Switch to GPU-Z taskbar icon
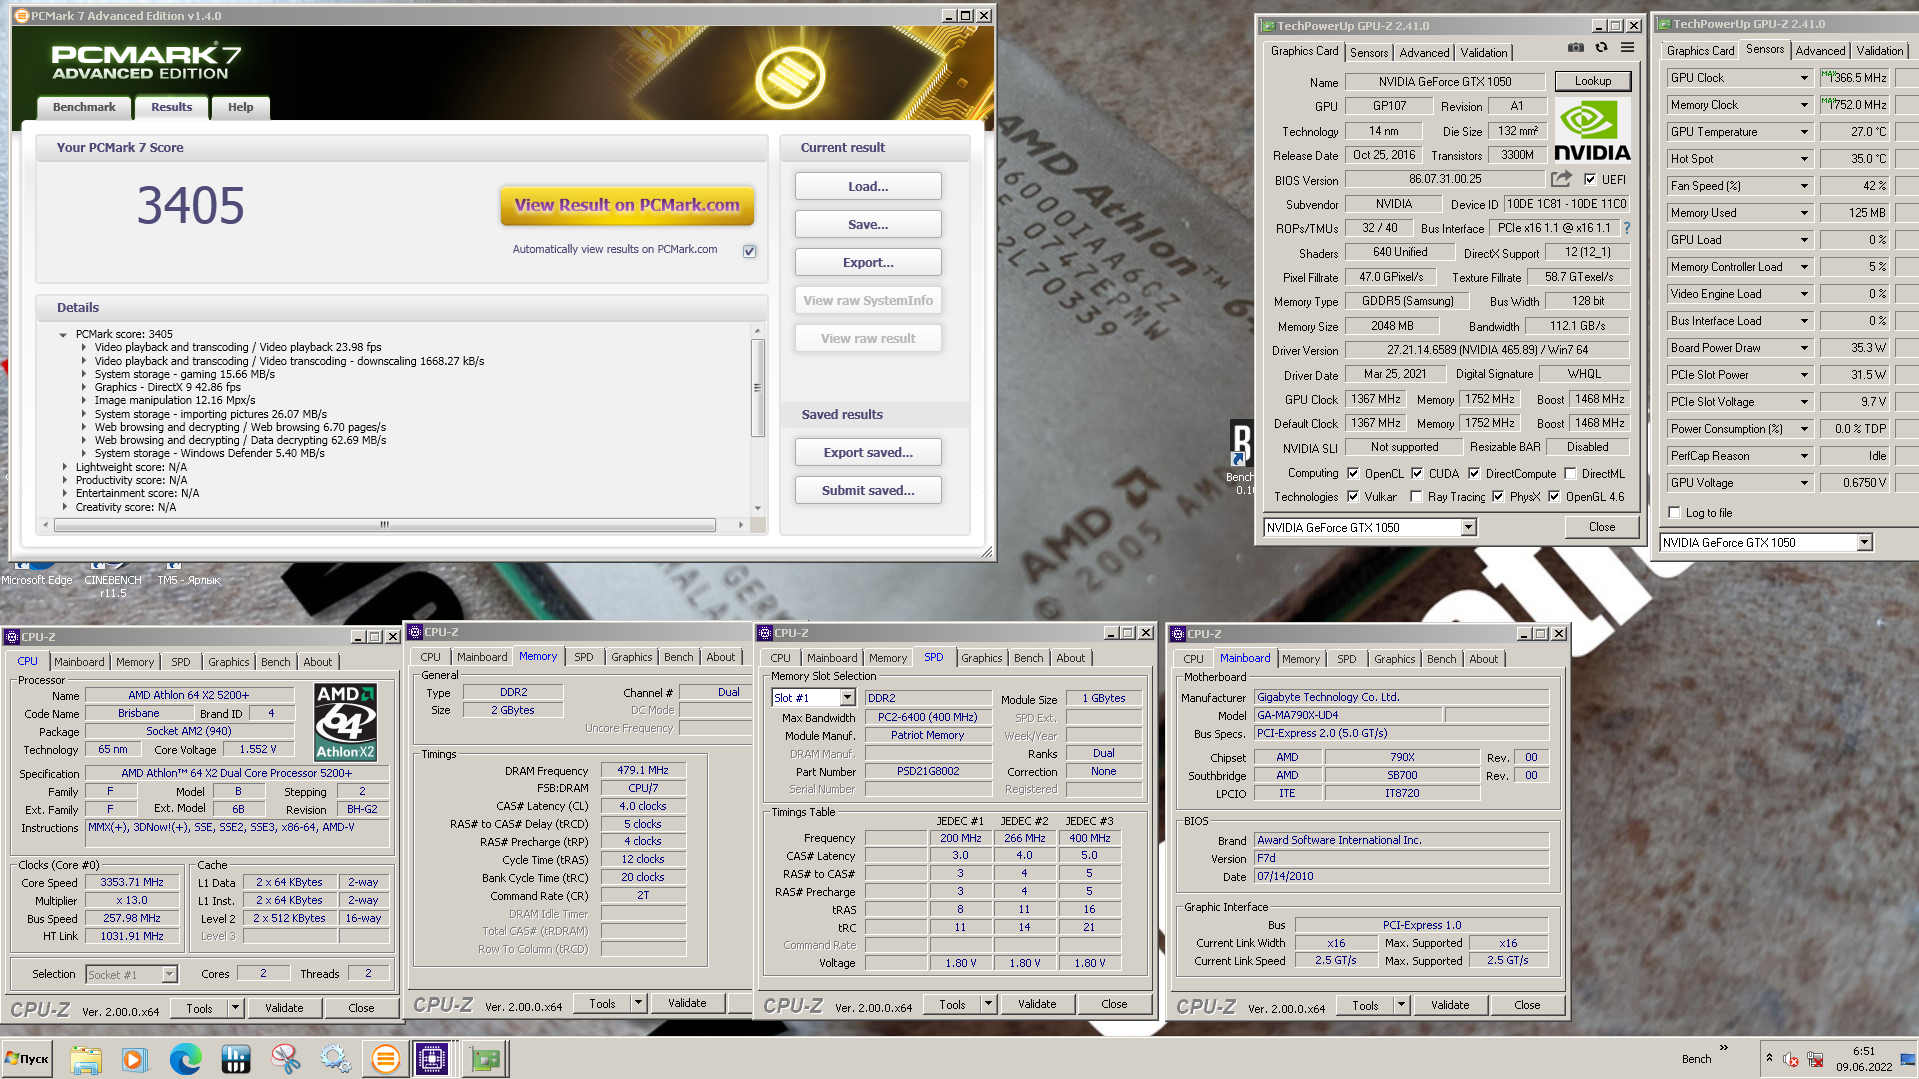The image size is (1919, 1079). (x=485, y=1058)
